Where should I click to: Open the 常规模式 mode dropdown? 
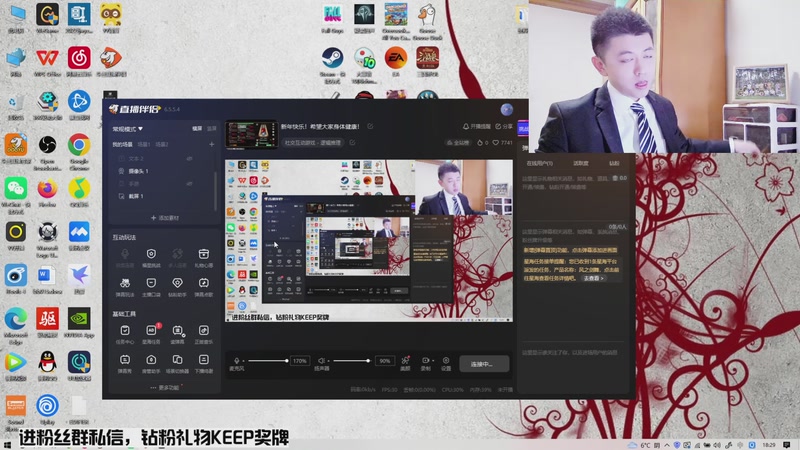[x=128, y=129]
